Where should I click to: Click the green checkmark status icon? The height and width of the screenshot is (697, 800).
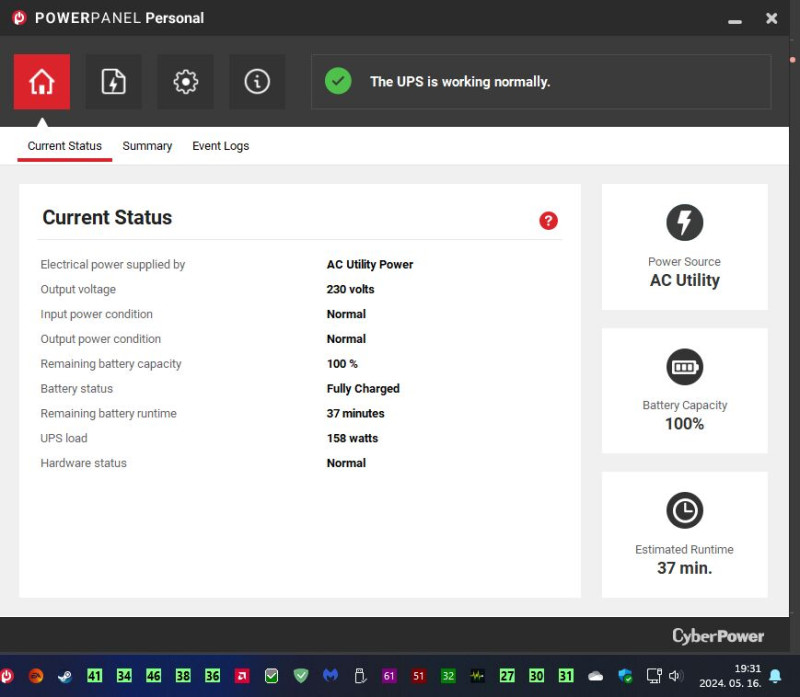pos(338,81)
